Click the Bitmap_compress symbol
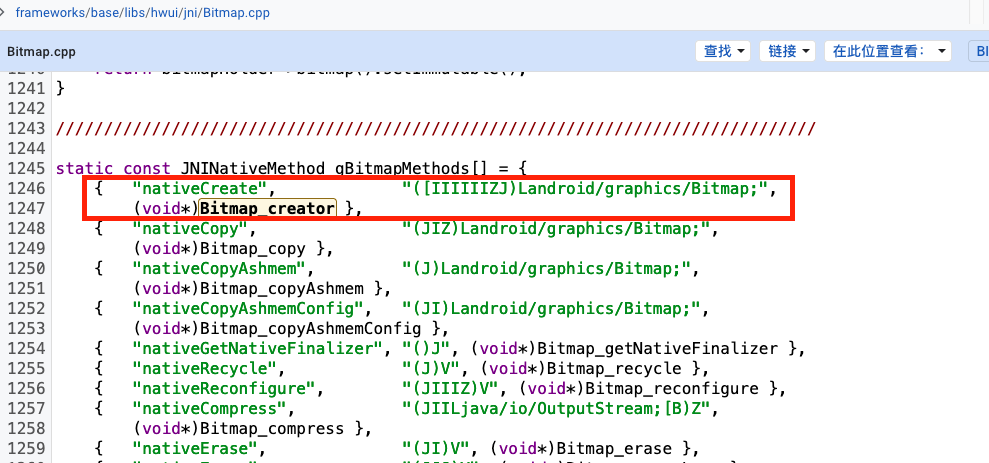This screenshot has width=989, height=463. click(272, 429)
